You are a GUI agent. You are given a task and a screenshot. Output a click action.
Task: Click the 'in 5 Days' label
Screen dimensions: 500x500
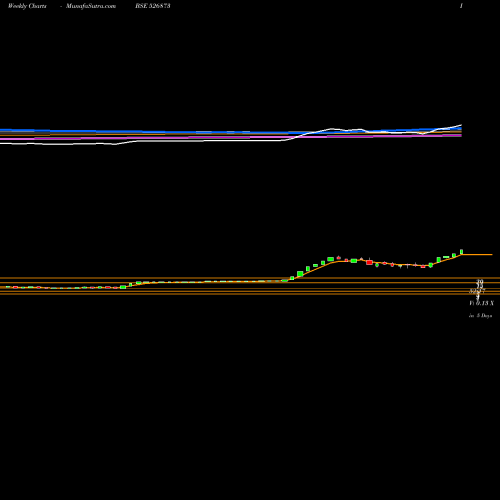(x=481, y=315)
